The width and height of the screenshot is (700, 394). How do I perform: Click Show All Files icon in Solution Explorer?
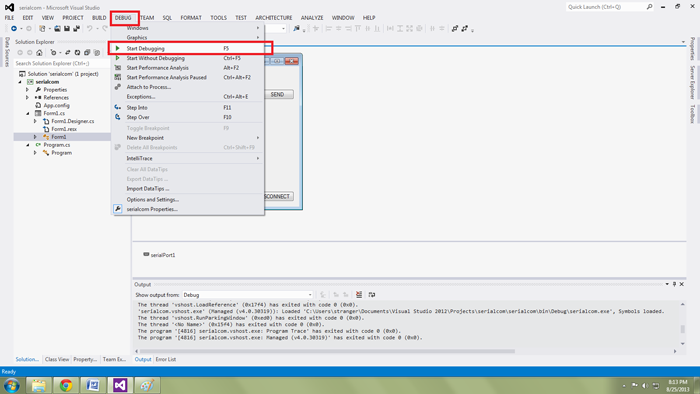coord(97,53)
